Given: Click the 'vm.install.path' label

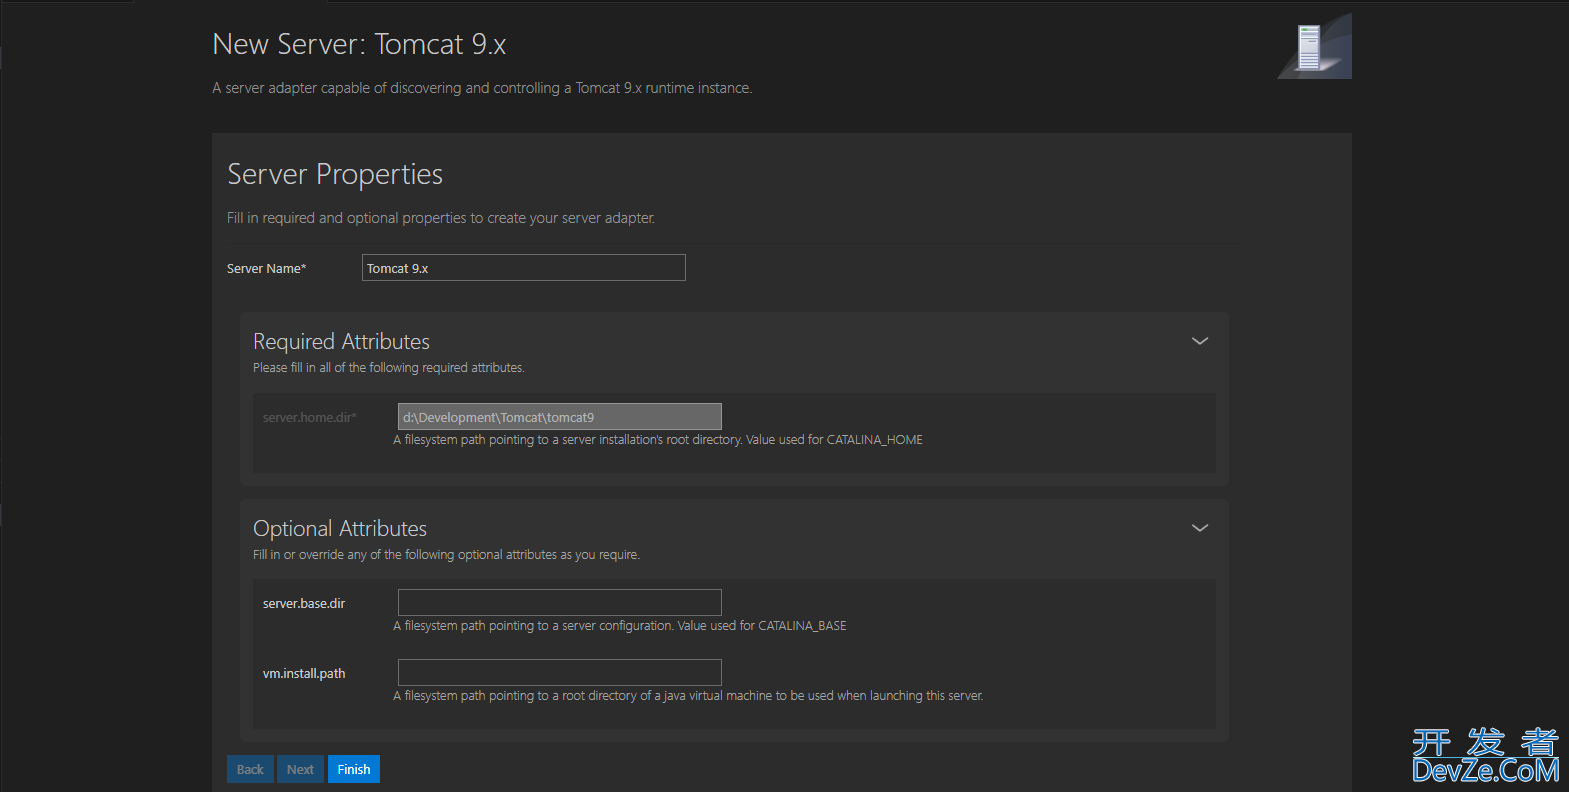Looking at the screenshot, I should coord(304,673).
